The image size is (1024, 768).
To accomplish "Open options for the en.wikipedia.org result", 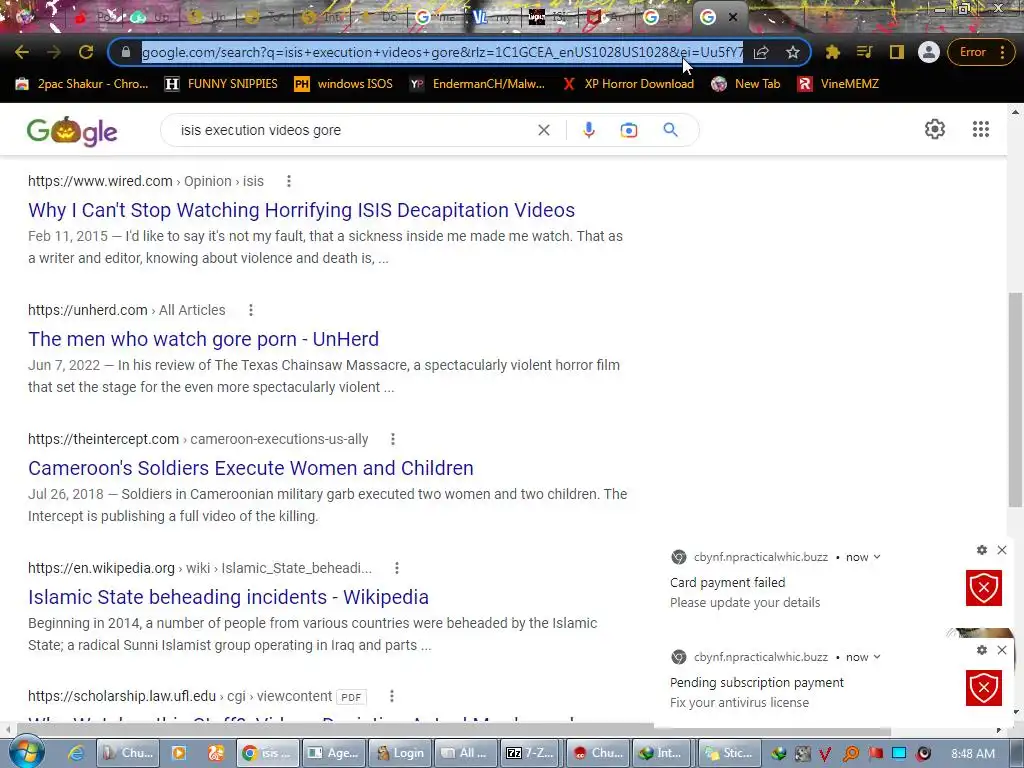I will click(396, 568).
